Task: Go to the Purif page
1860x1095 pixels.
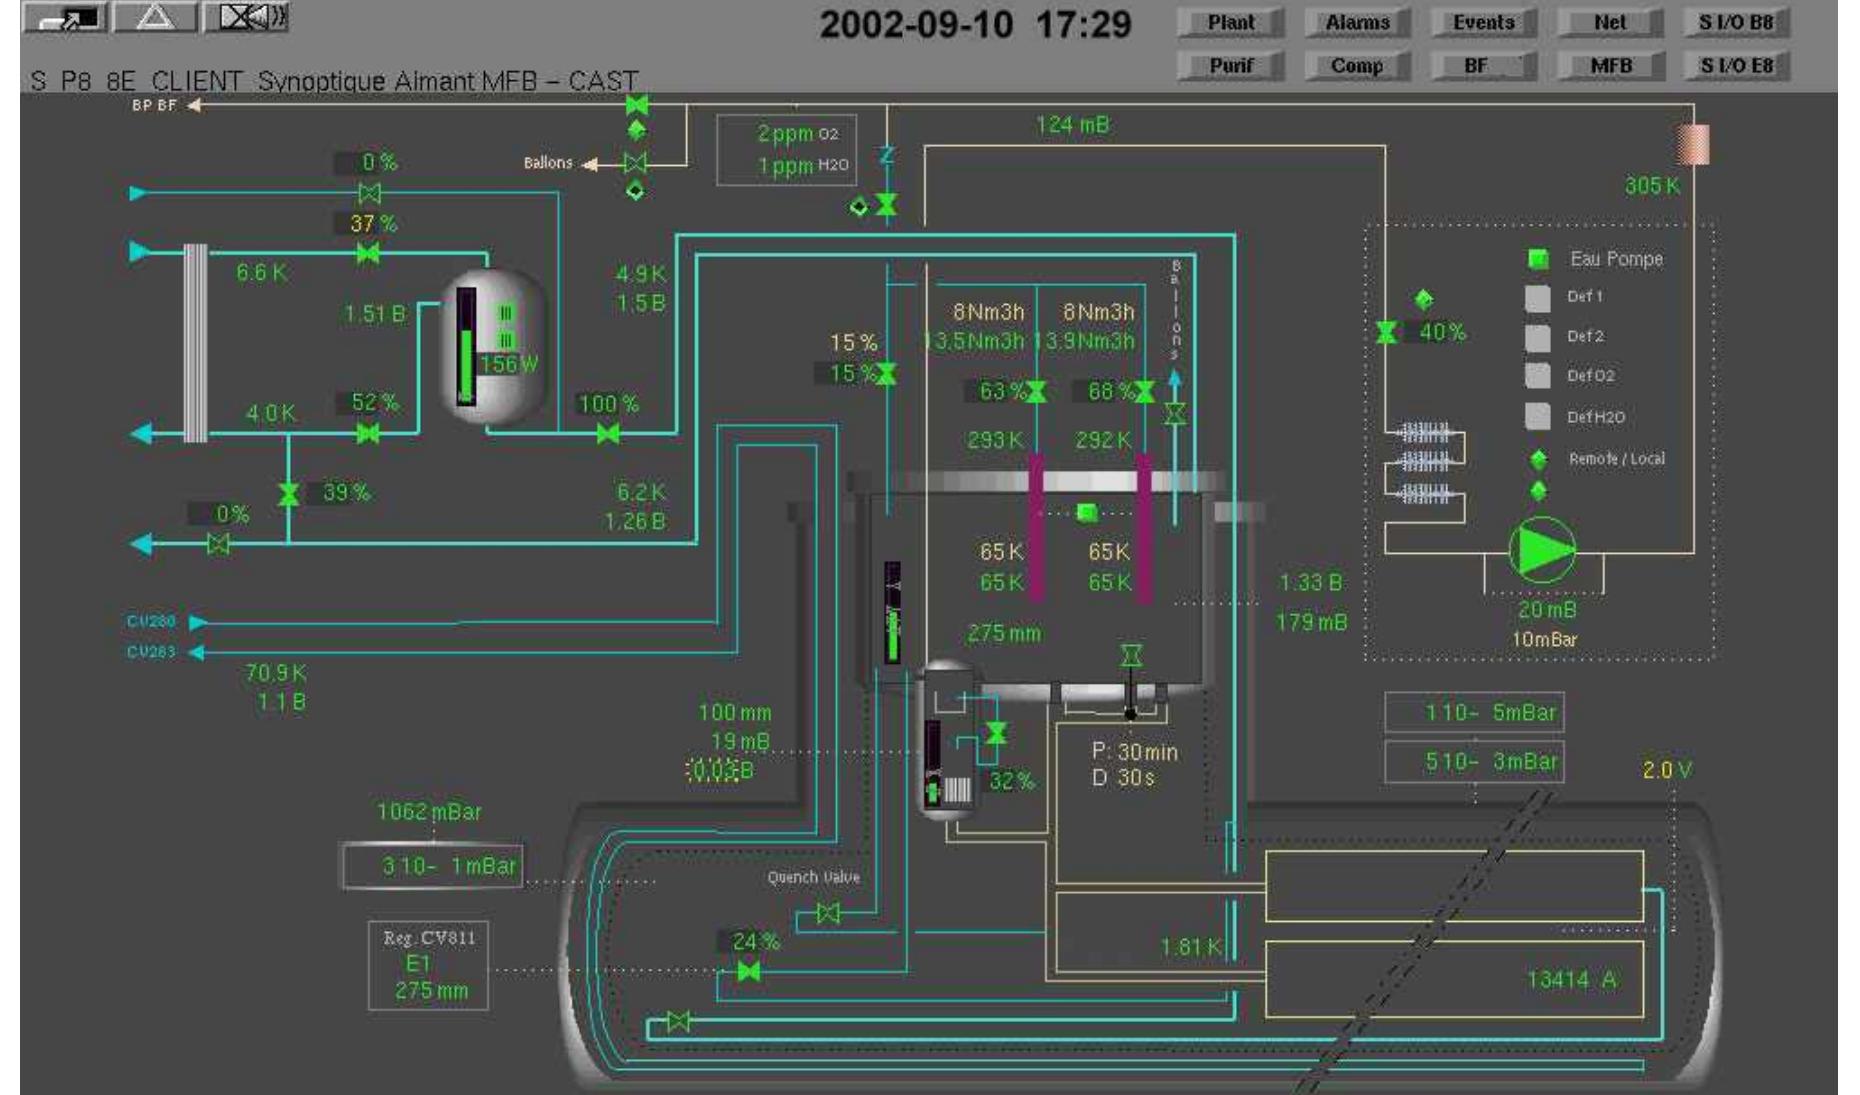Action: [1231, 66]
